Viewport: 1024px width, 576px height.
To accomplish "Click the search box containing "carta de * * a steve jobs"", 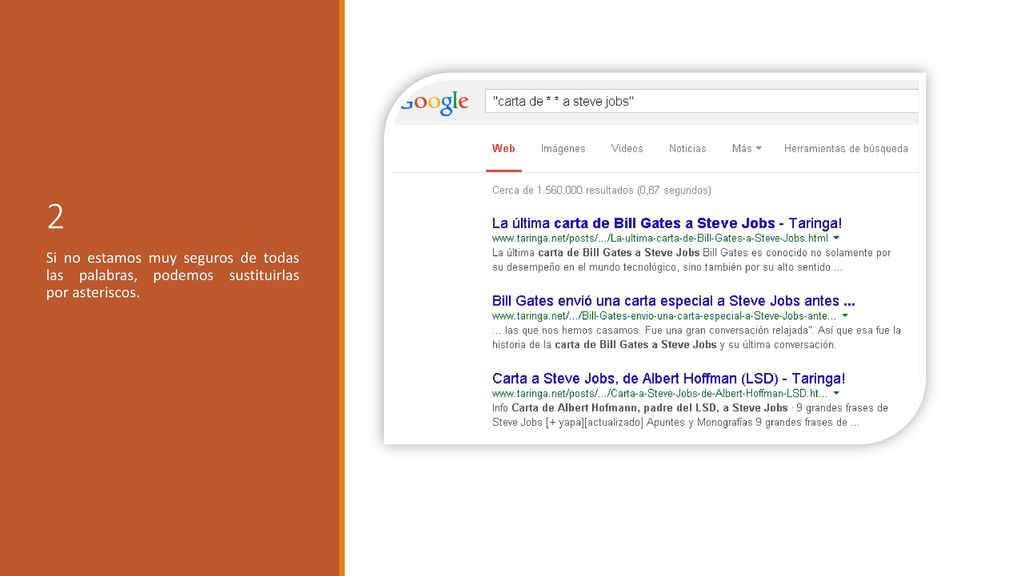I will tap(702, 101).
